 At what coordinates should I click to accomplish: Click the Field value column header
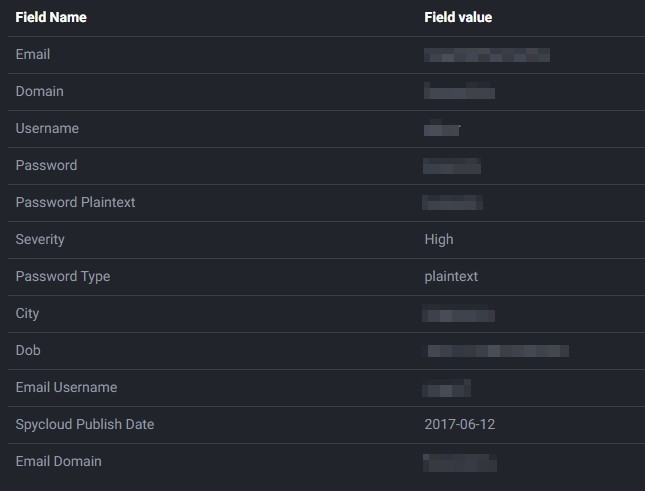[458, 17]
